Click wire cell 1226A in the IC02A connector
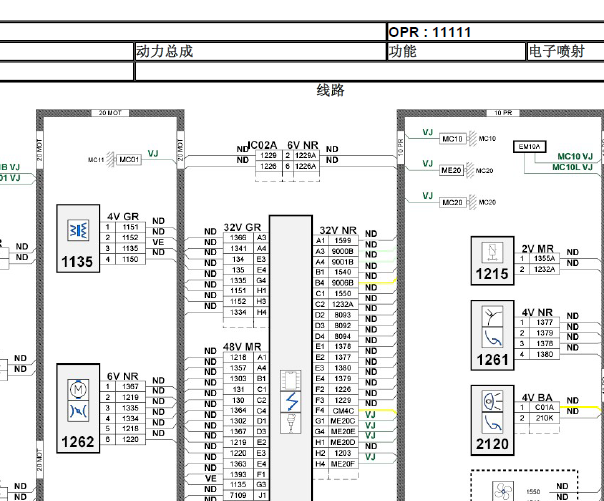This screenshot has width=604, height=501. (306, 166)
